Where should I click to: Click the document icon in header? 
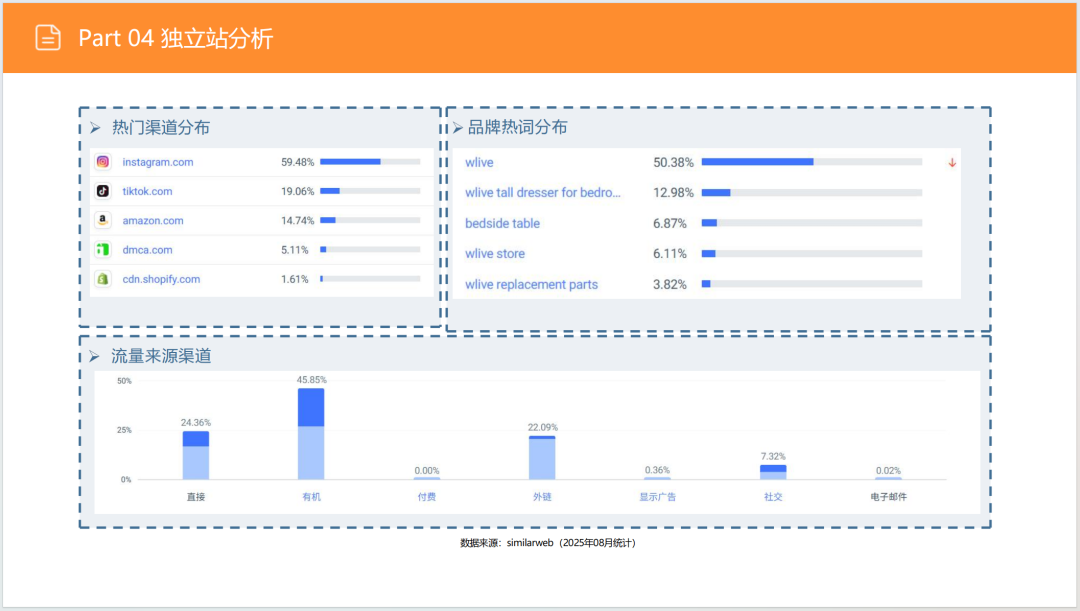coord(48,37)
